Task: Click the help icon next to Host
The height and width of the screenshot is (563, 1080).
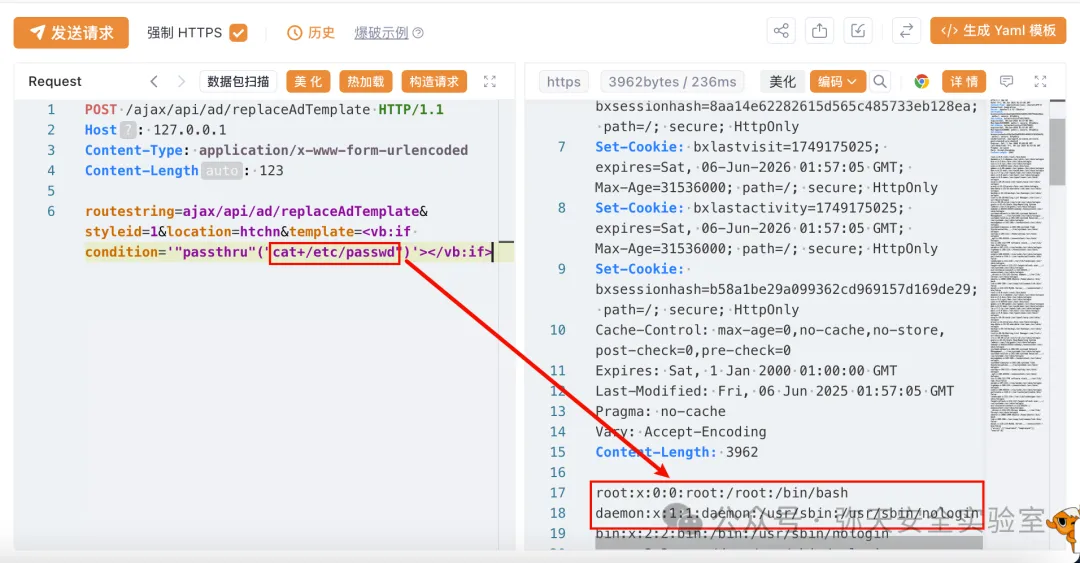Action: pos(128,130)
